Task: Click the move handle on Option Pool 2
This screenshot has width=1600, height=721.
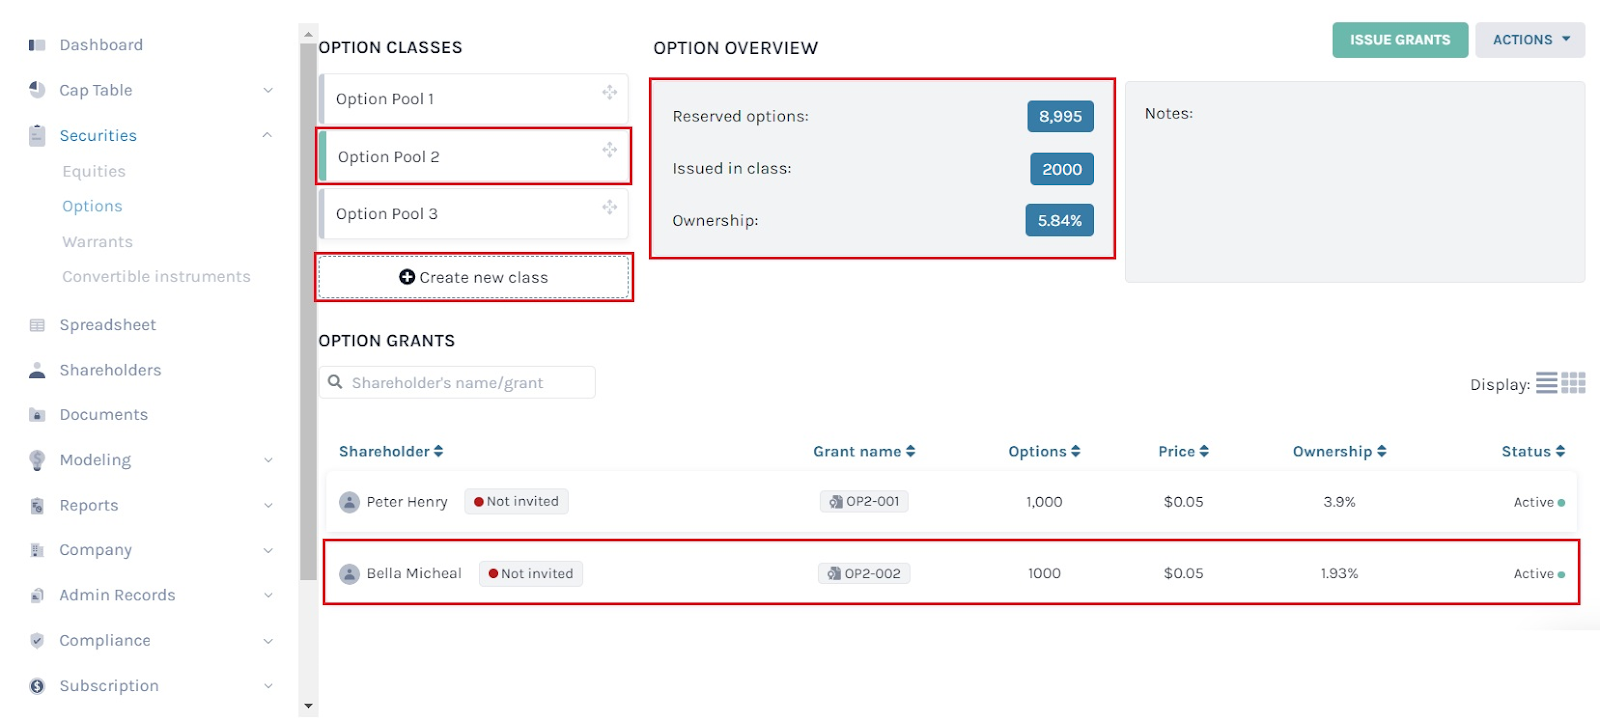Action: click(x=609, y=150)
